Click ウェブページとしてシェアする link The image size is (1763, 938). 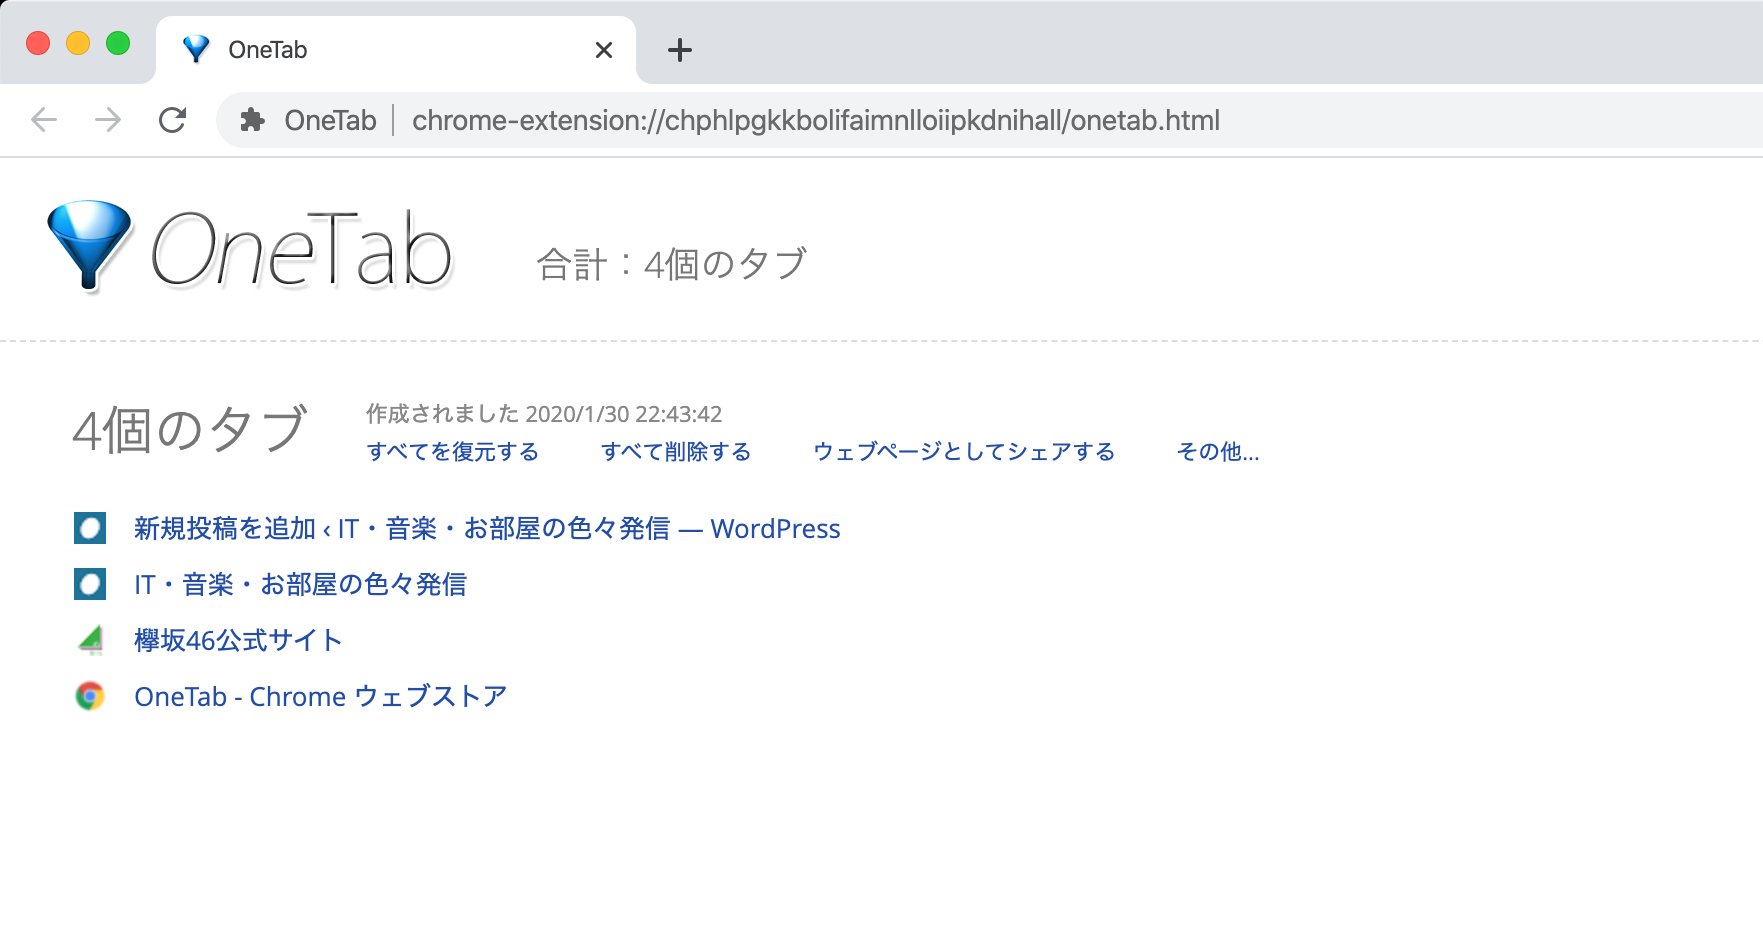[964, 452]
